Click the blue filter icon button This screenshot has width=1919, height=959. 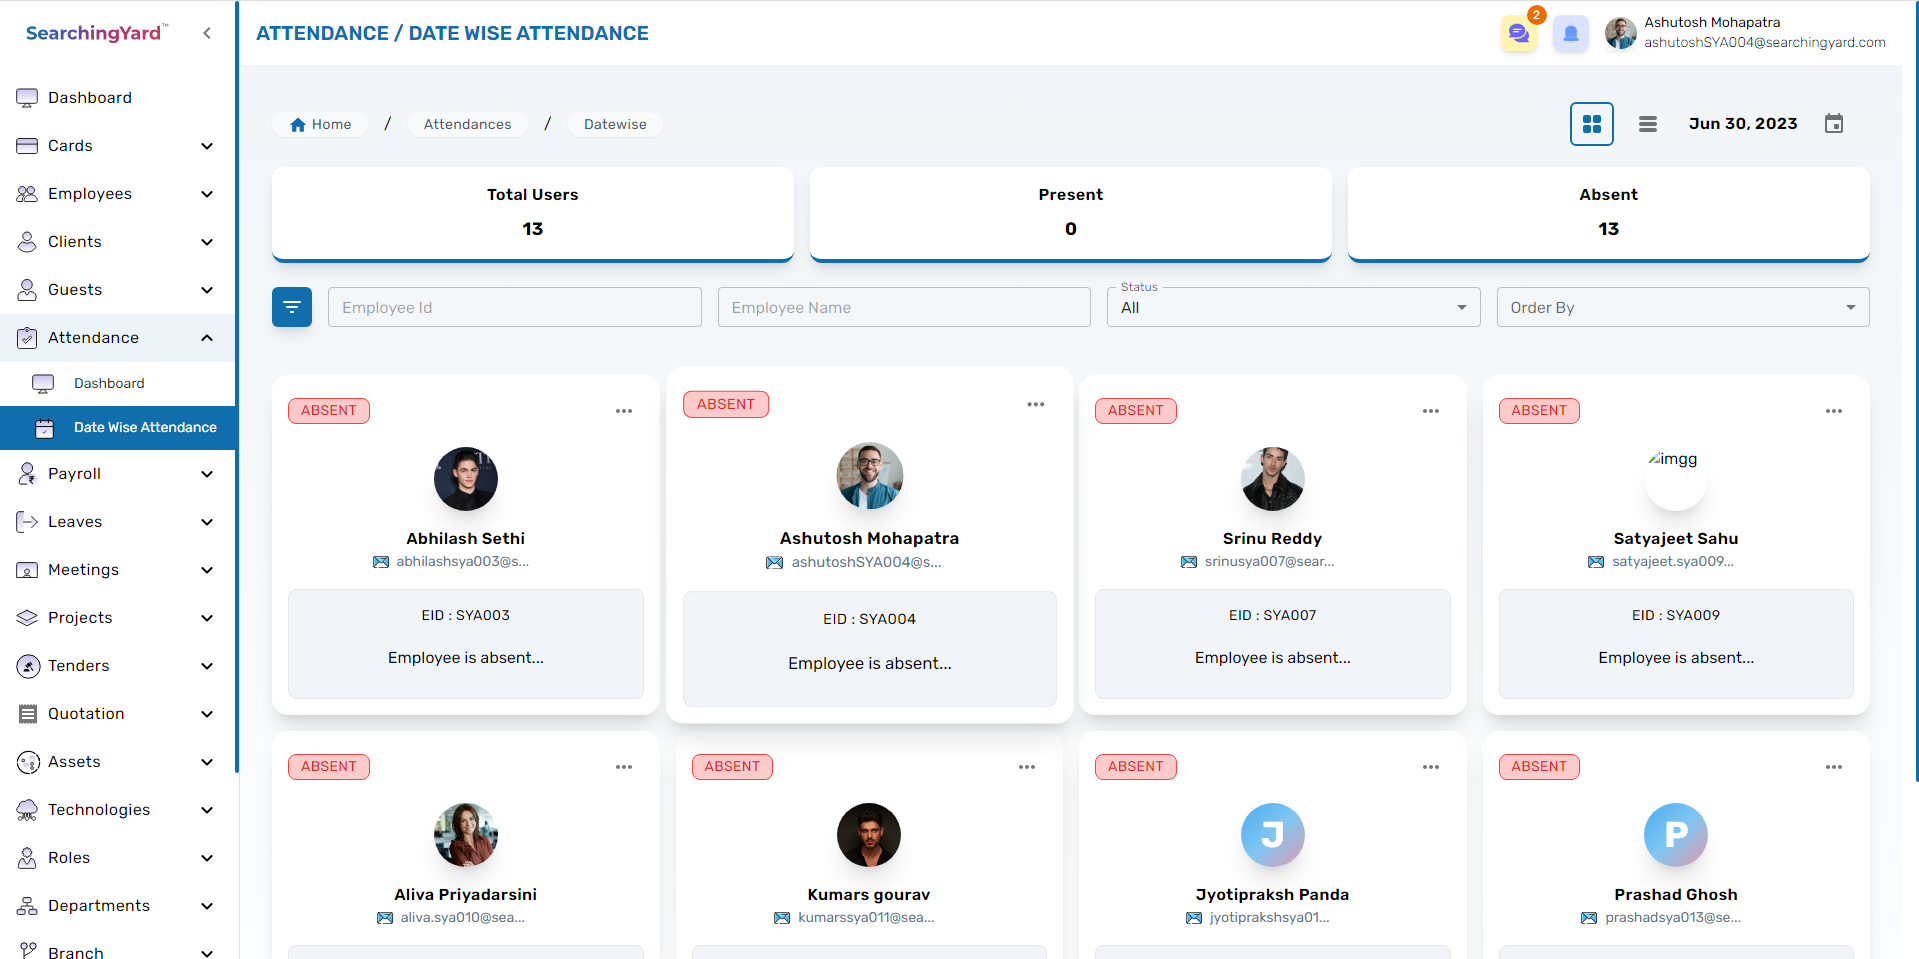(x=292, y=307)
